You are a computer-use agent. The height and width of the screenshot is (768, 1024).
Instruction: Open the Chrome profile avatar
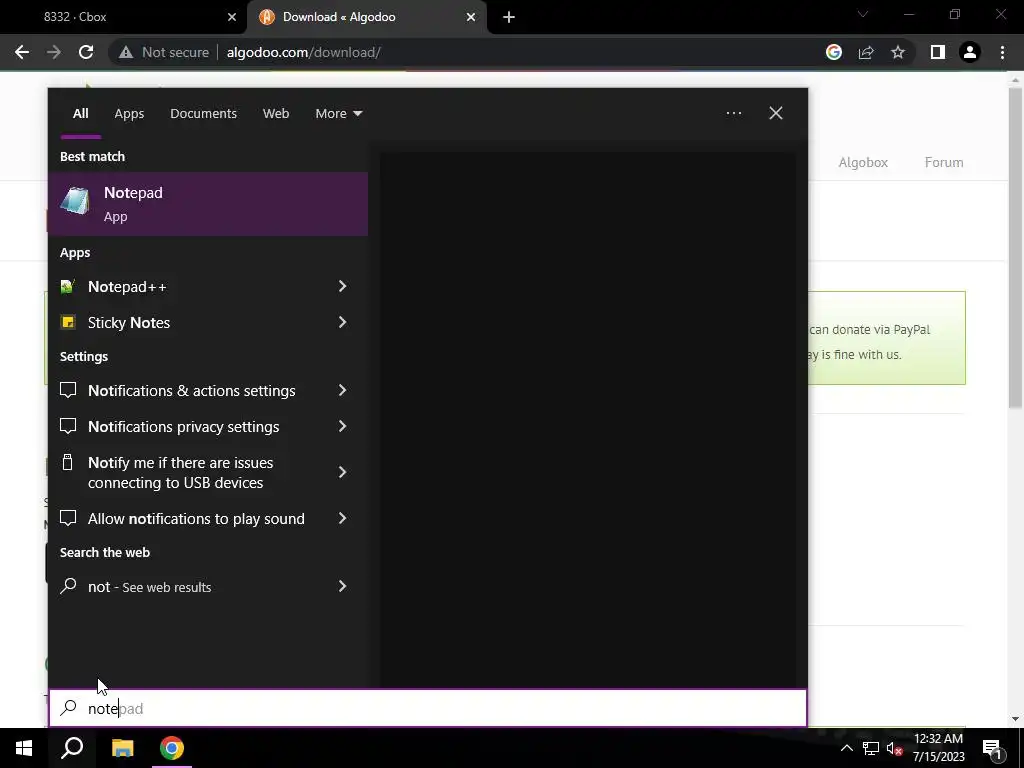point(970,52)
